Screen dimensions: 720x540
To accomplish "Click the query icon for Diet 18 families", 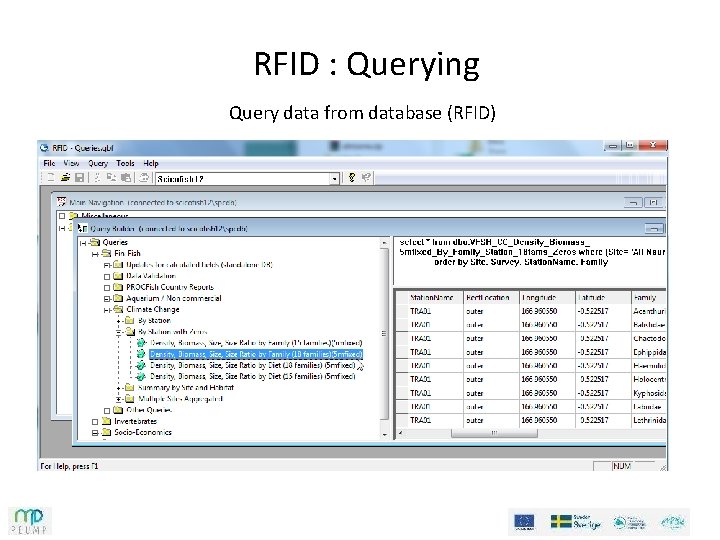I will pyautogui.click(x=141, y=365).
